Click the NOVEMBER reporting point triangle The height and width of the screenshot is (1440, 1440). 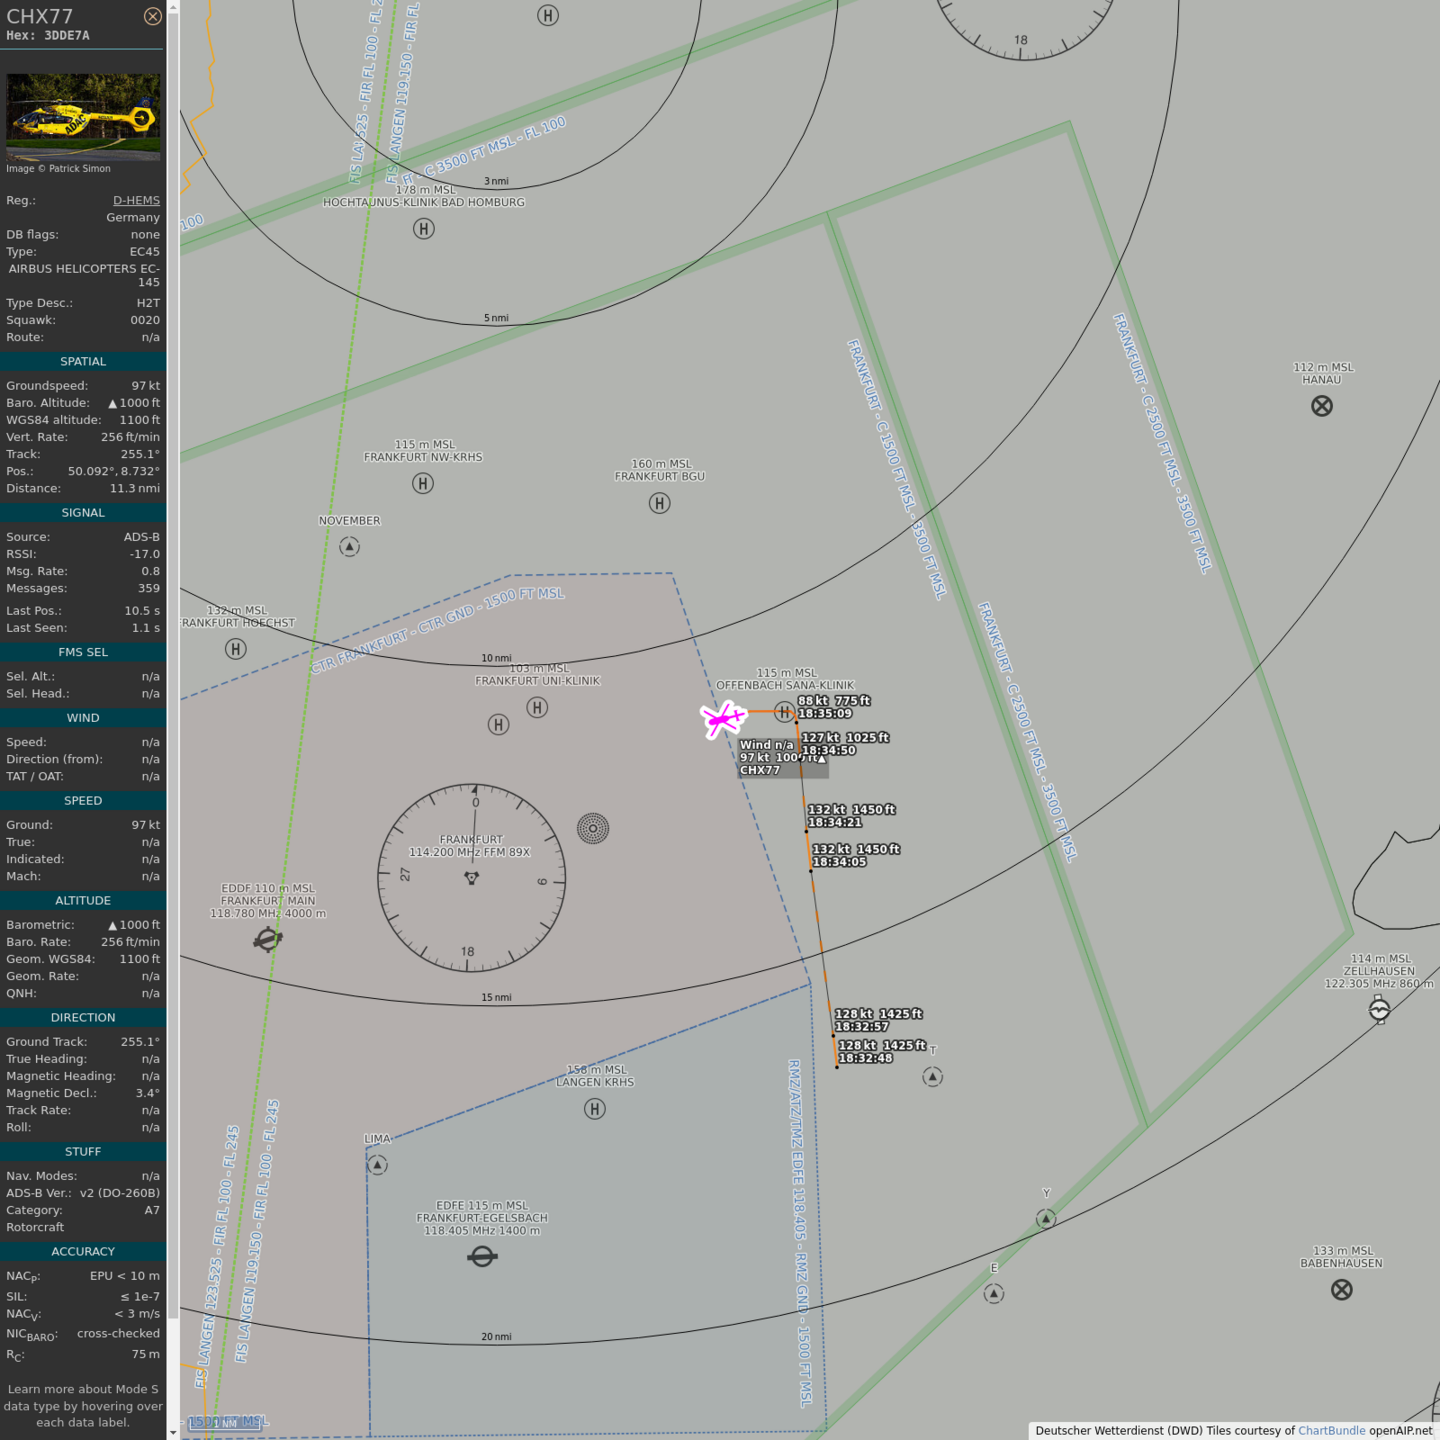pyautogui.click(x=349, y=547)
